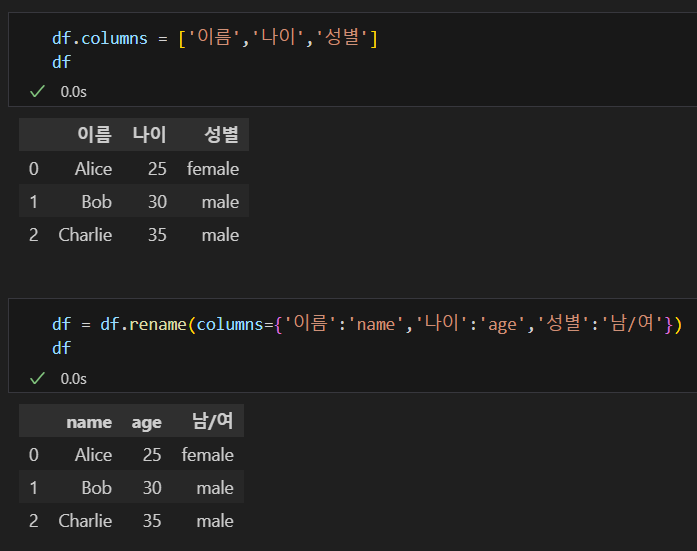Click the '성별' column header in first table

(x=221, y=134)
